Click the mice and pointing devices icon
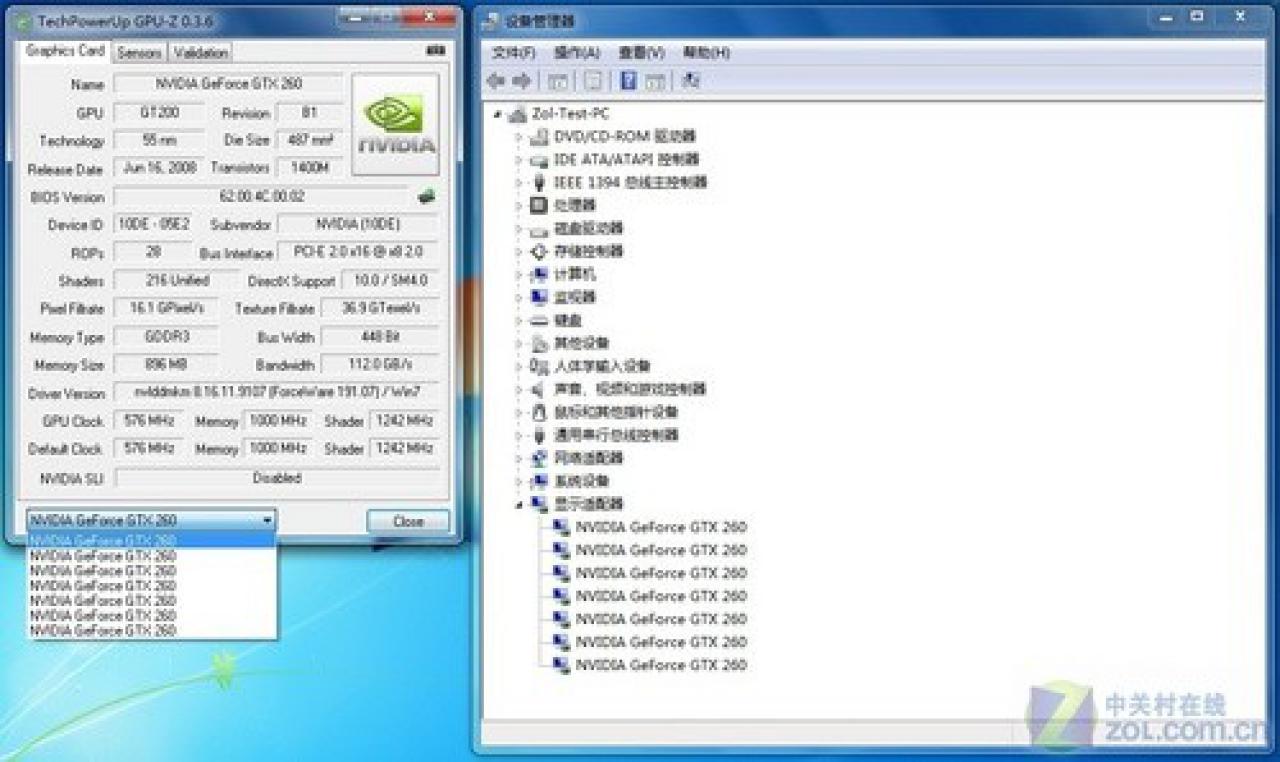The height and width of the screenshot is (762, 1280). point(538,412)
